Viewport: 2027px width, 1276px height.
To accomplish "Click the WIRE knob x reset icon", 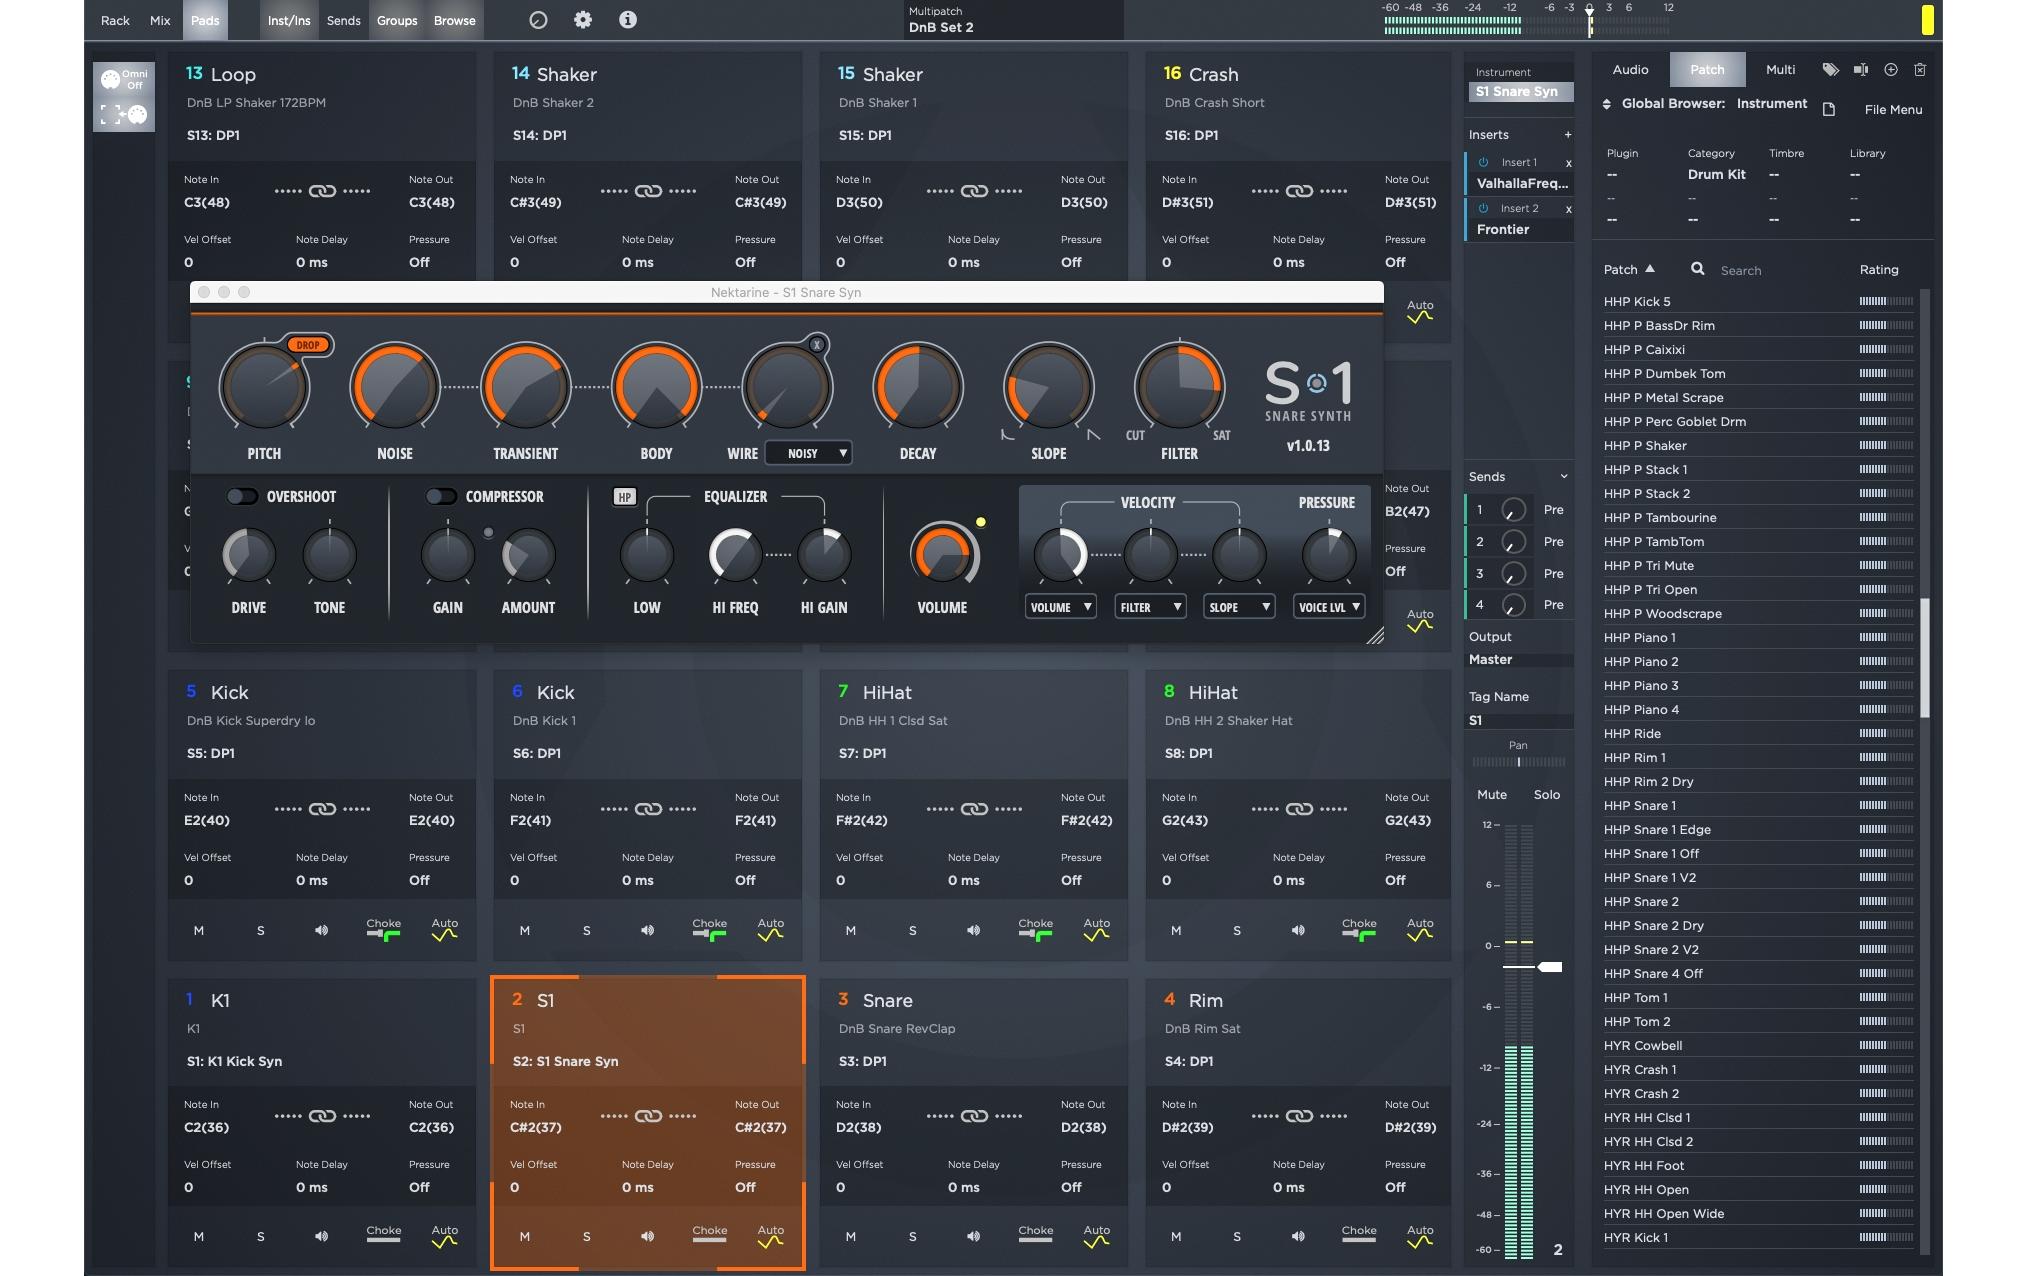I will tap(817, 345).
